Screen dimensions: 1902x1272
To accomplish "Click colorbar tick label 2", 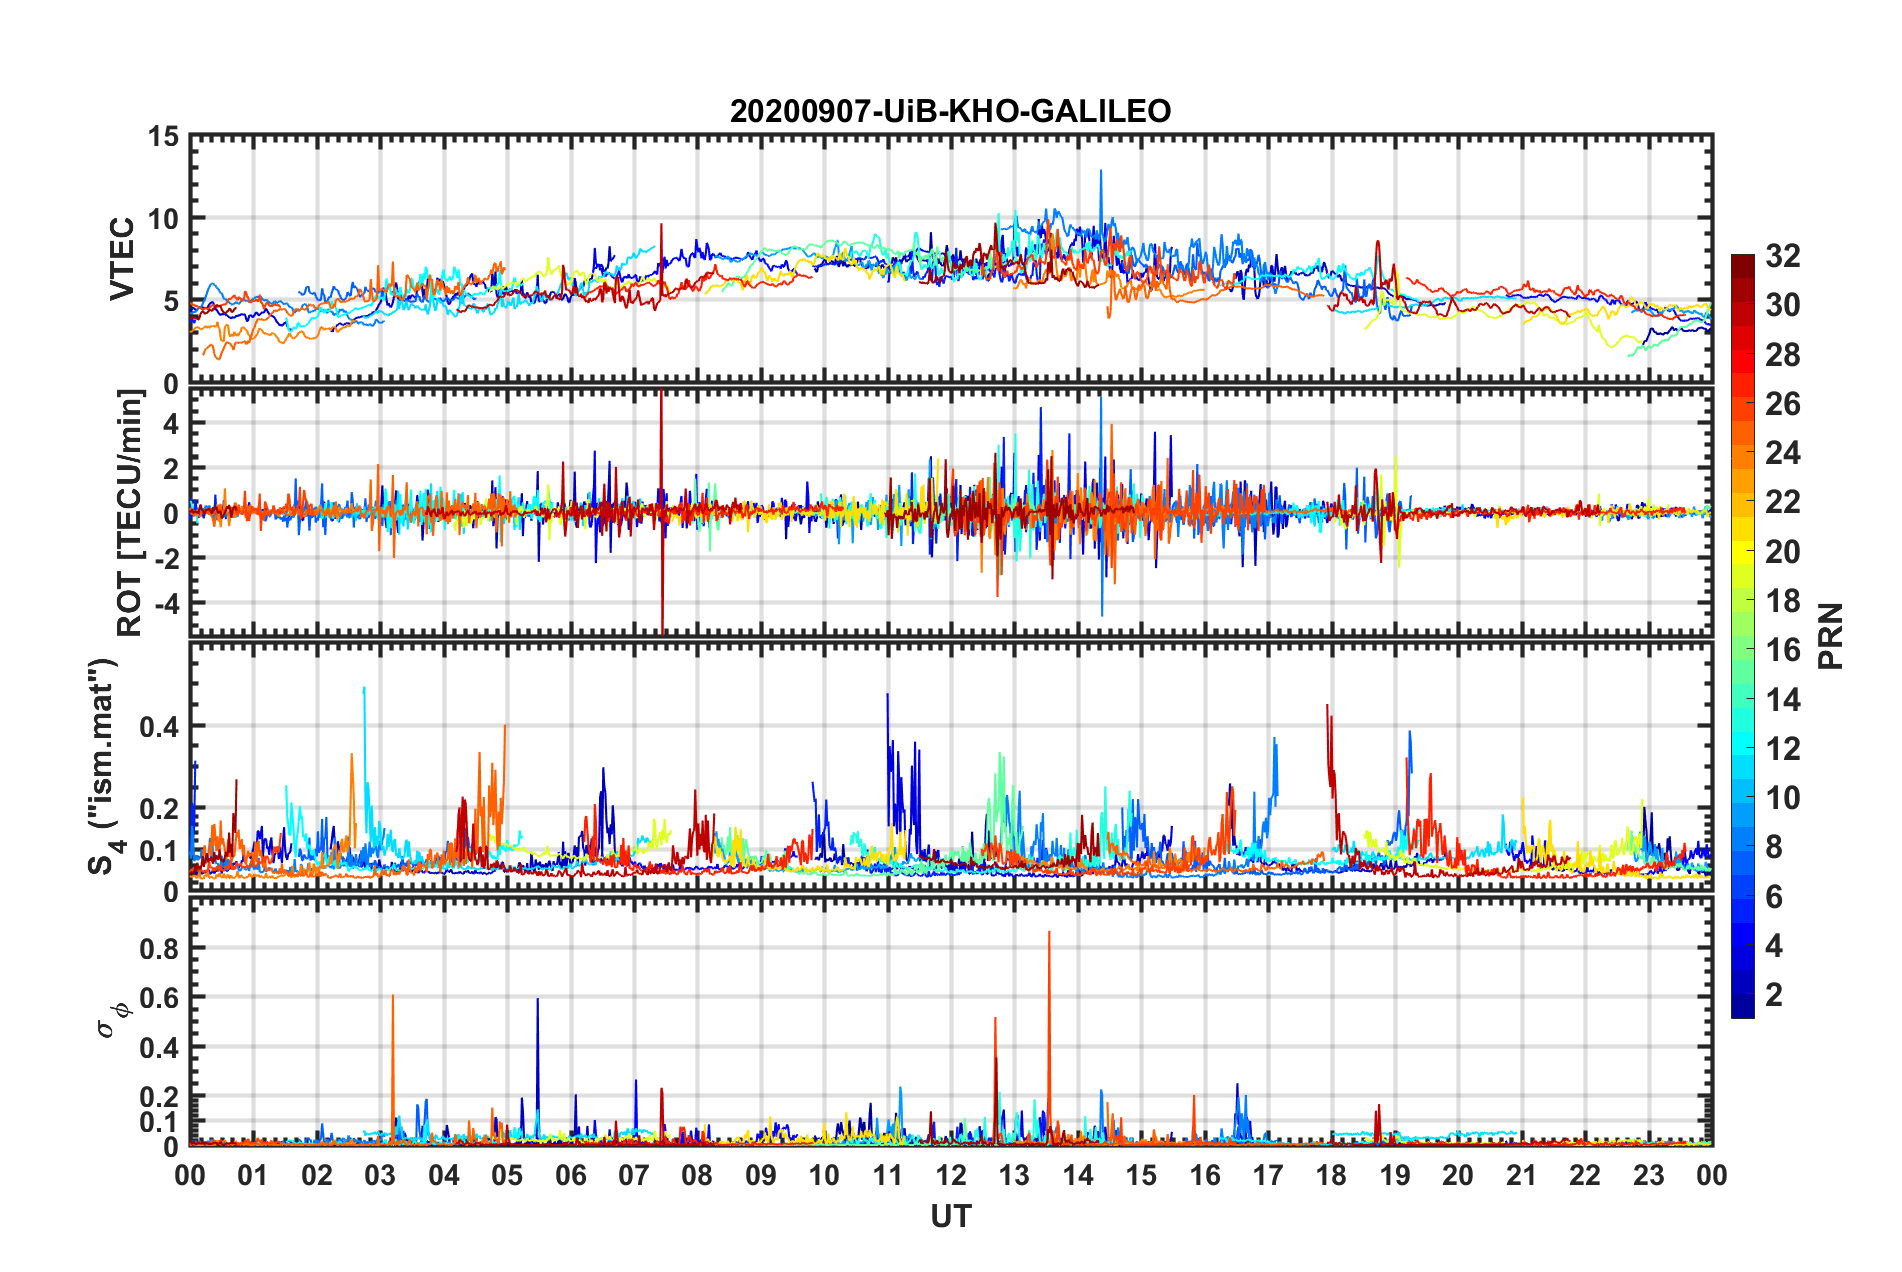I will point(1774,994).
